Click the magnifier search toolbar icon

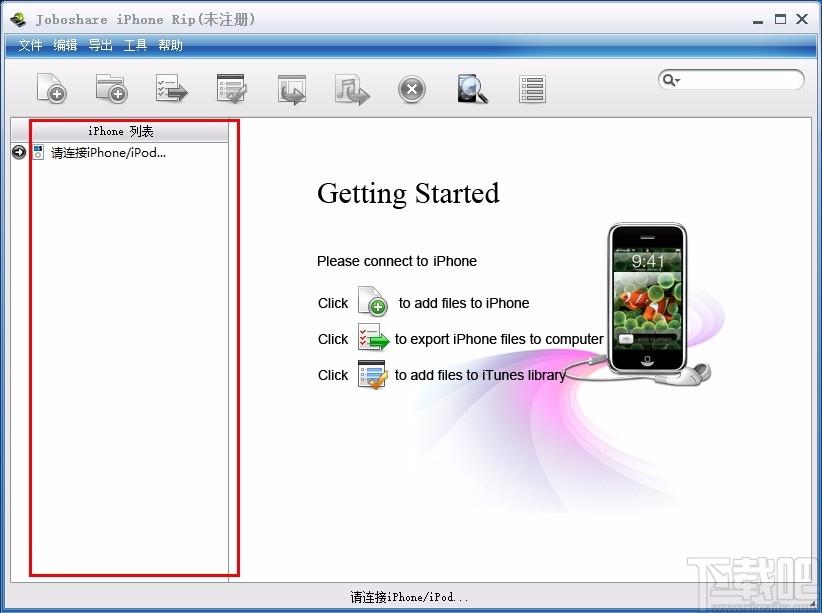tap(472, 88)
